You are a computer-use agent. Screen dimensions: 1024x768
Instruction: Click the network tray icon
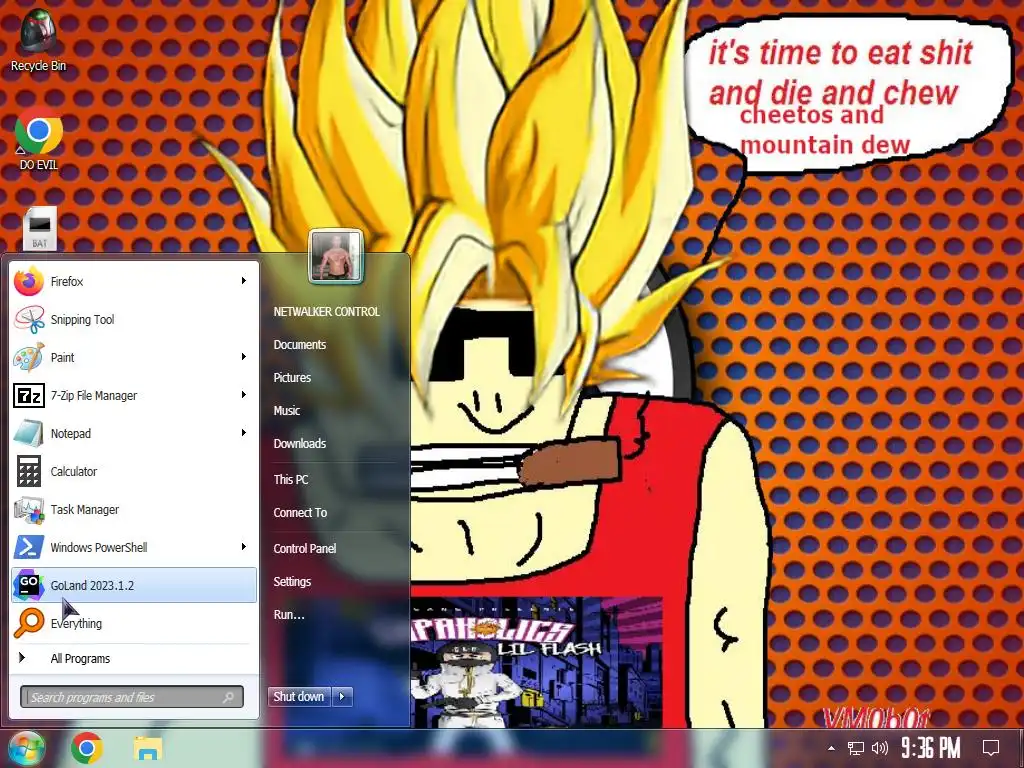tap(856, 748)
